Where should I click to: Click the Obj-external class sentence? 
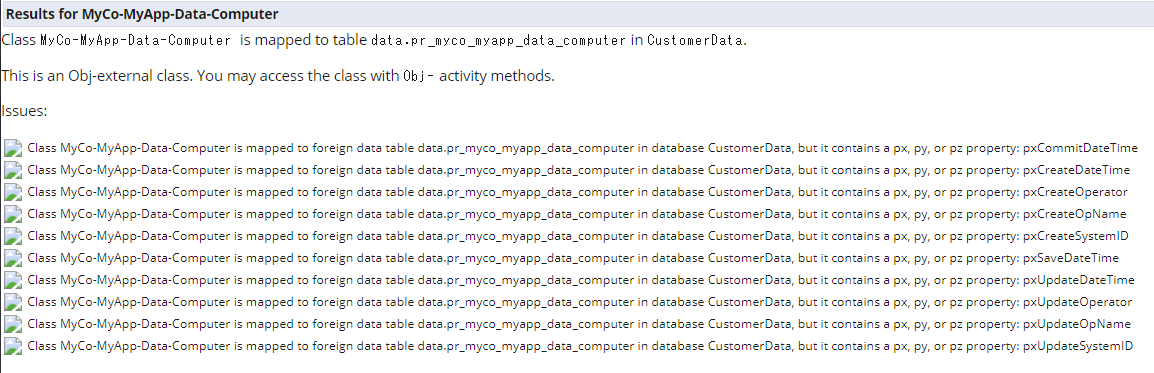point(278,76)
